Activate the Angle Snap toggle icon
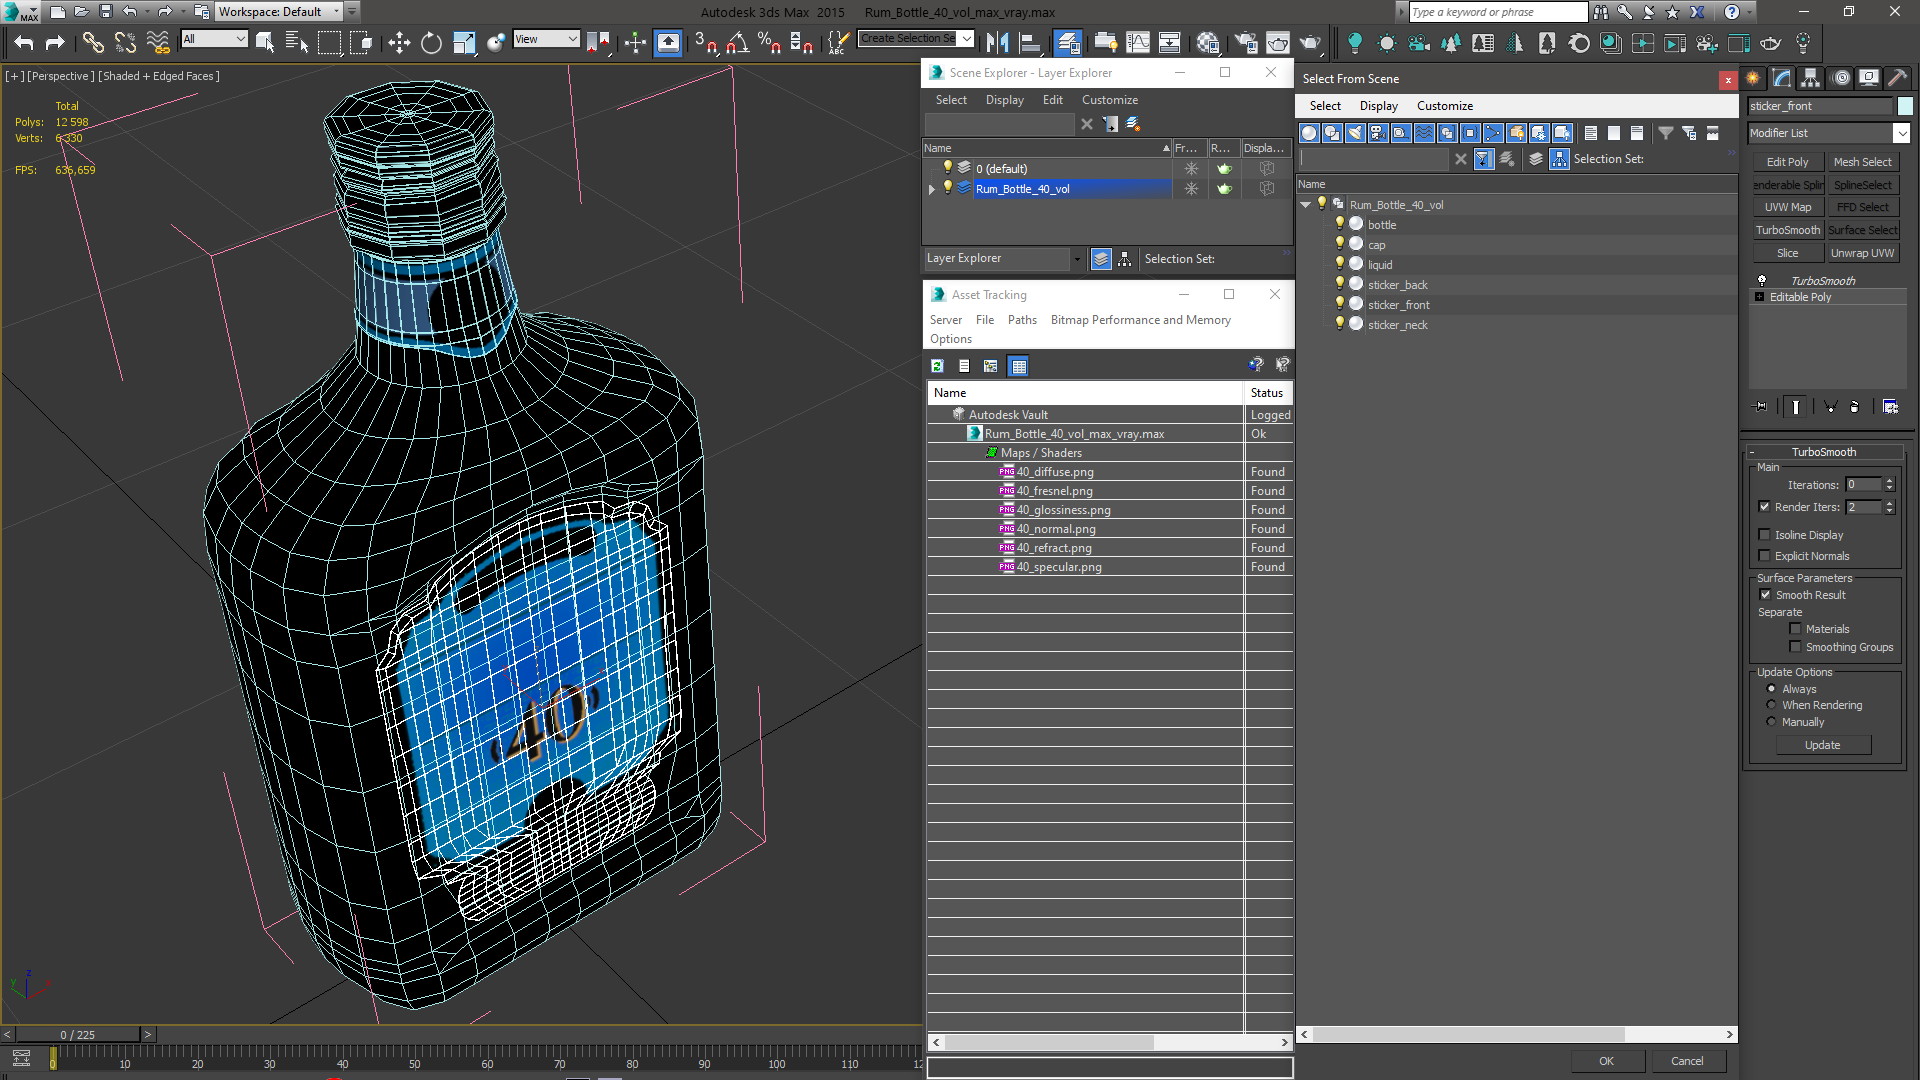Image resolution: width=1920 pixels, height=1080 pixels. point(737,42)
